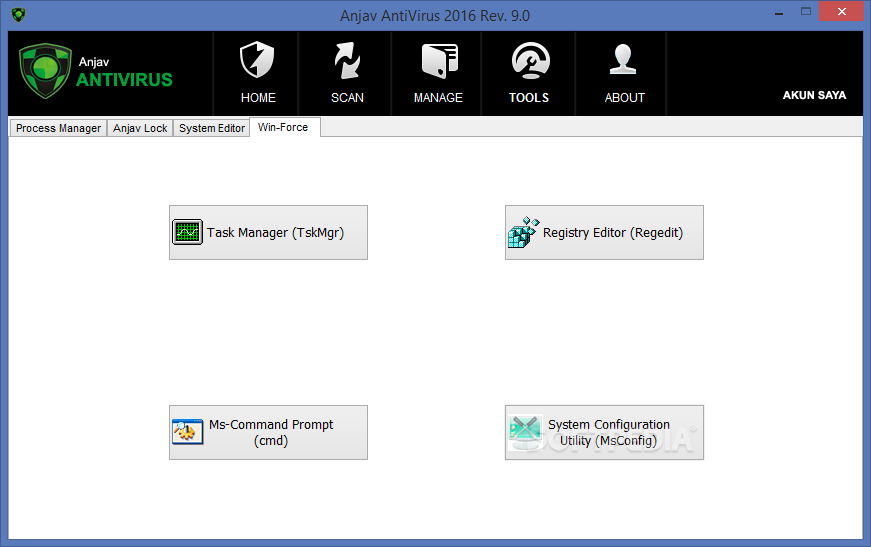Open the HOME shield icon
The image size is (871, 547).
(x=257, y=60)
